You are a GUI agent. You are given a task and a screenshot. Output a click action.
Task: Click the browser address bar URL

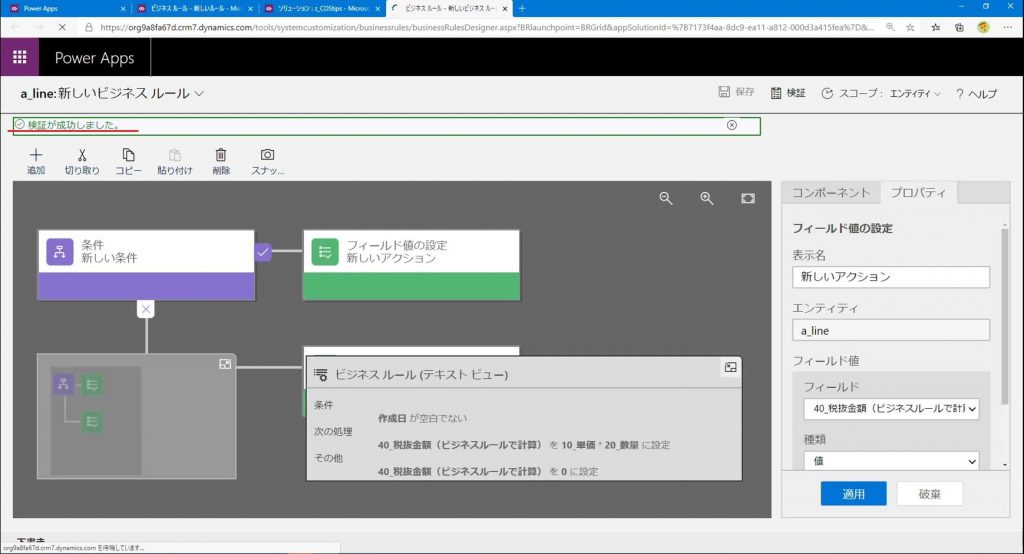click(487, 27)
